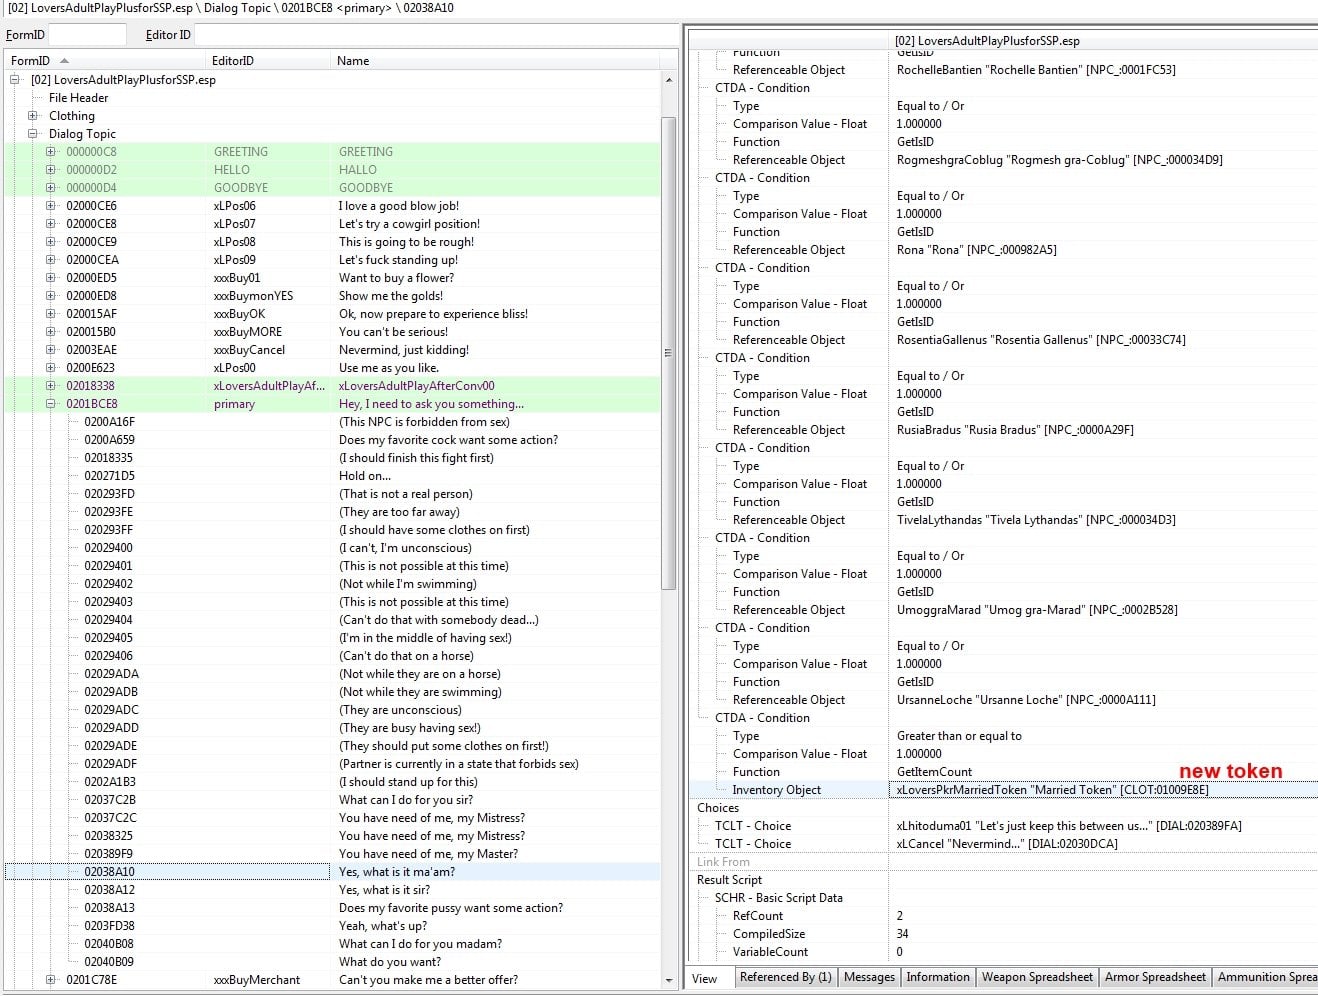
Task: Open the Armor Spreadsheet tab
Action: (x=1155, y=977)
